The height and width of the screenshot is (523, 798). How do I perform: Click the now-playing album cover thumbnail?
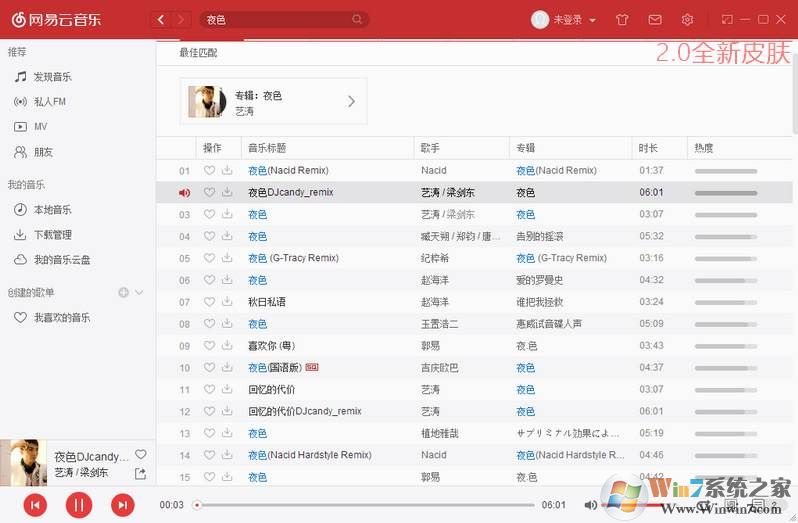pyautogui.click(x=23, y=463)
